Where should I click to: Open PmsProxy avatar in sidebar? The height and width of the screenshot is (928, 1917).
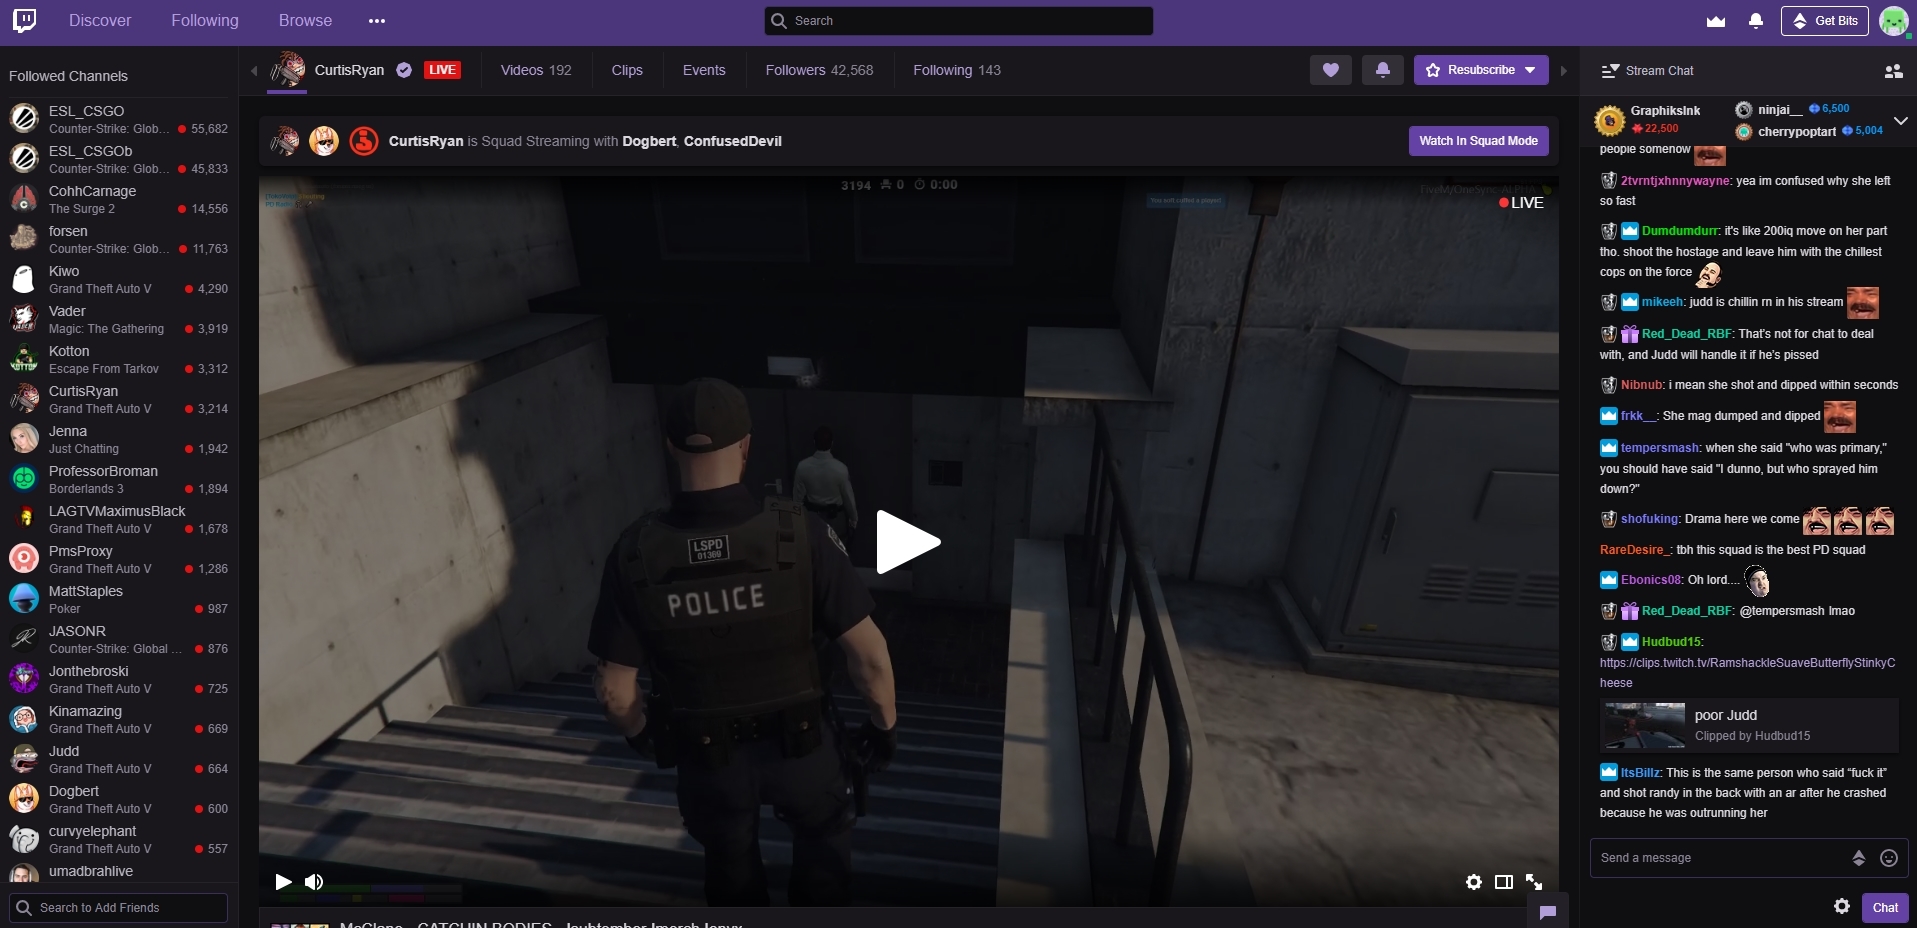point(24,559)
